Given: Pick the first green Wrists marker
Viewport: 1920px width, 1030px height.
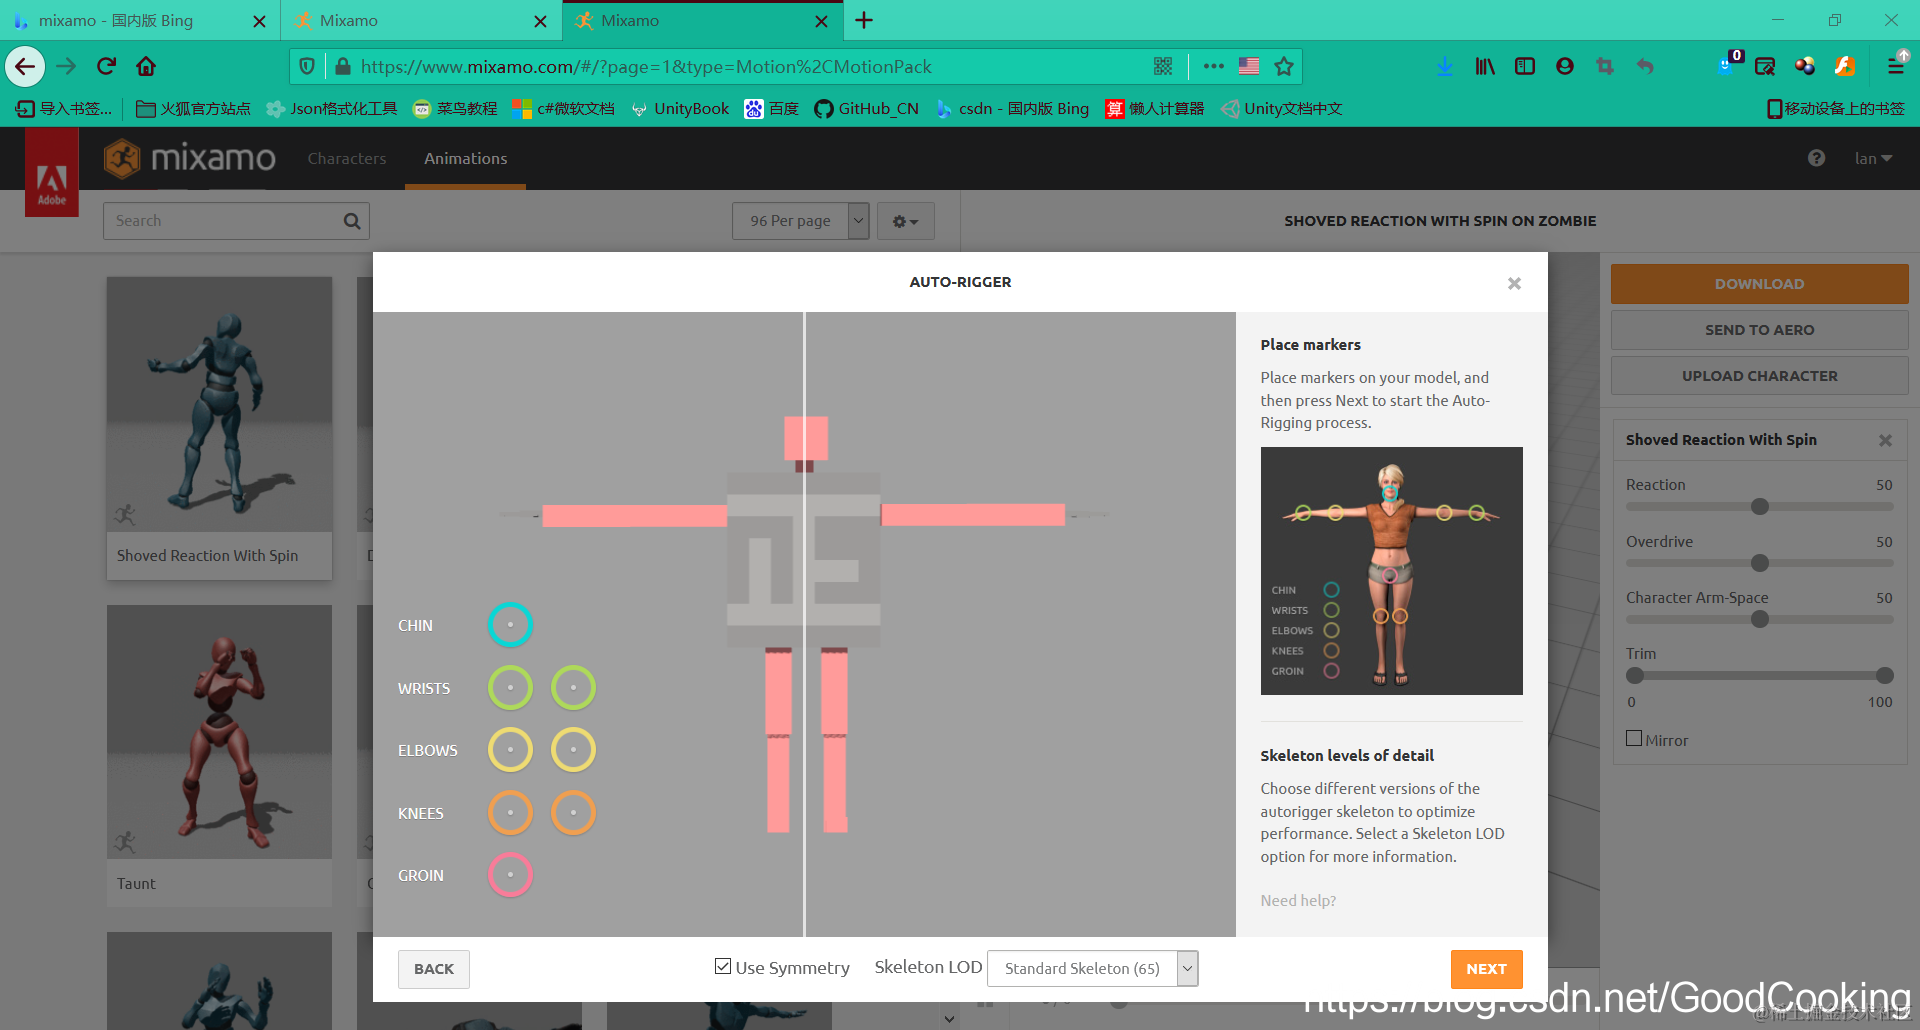Looking at the screenshot, I should tap(510, 688).
